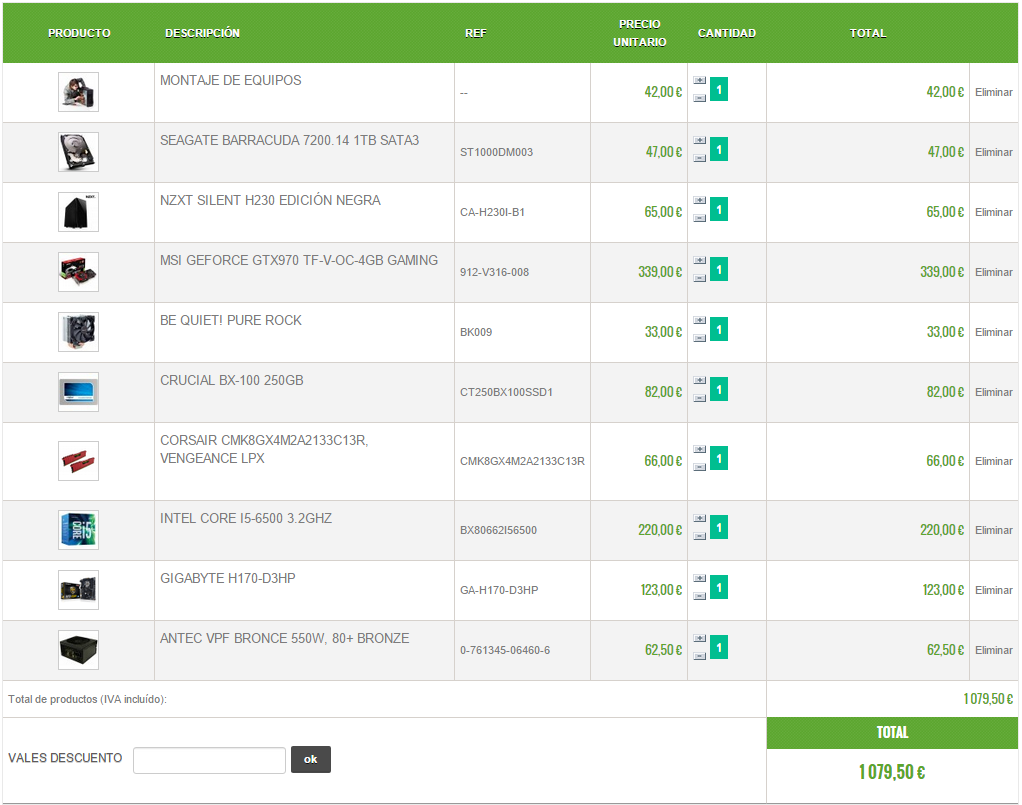Click reference 'CT250BX100SSD1'
This screenshot has width=1022, height=805.
(x=506, y=392)
